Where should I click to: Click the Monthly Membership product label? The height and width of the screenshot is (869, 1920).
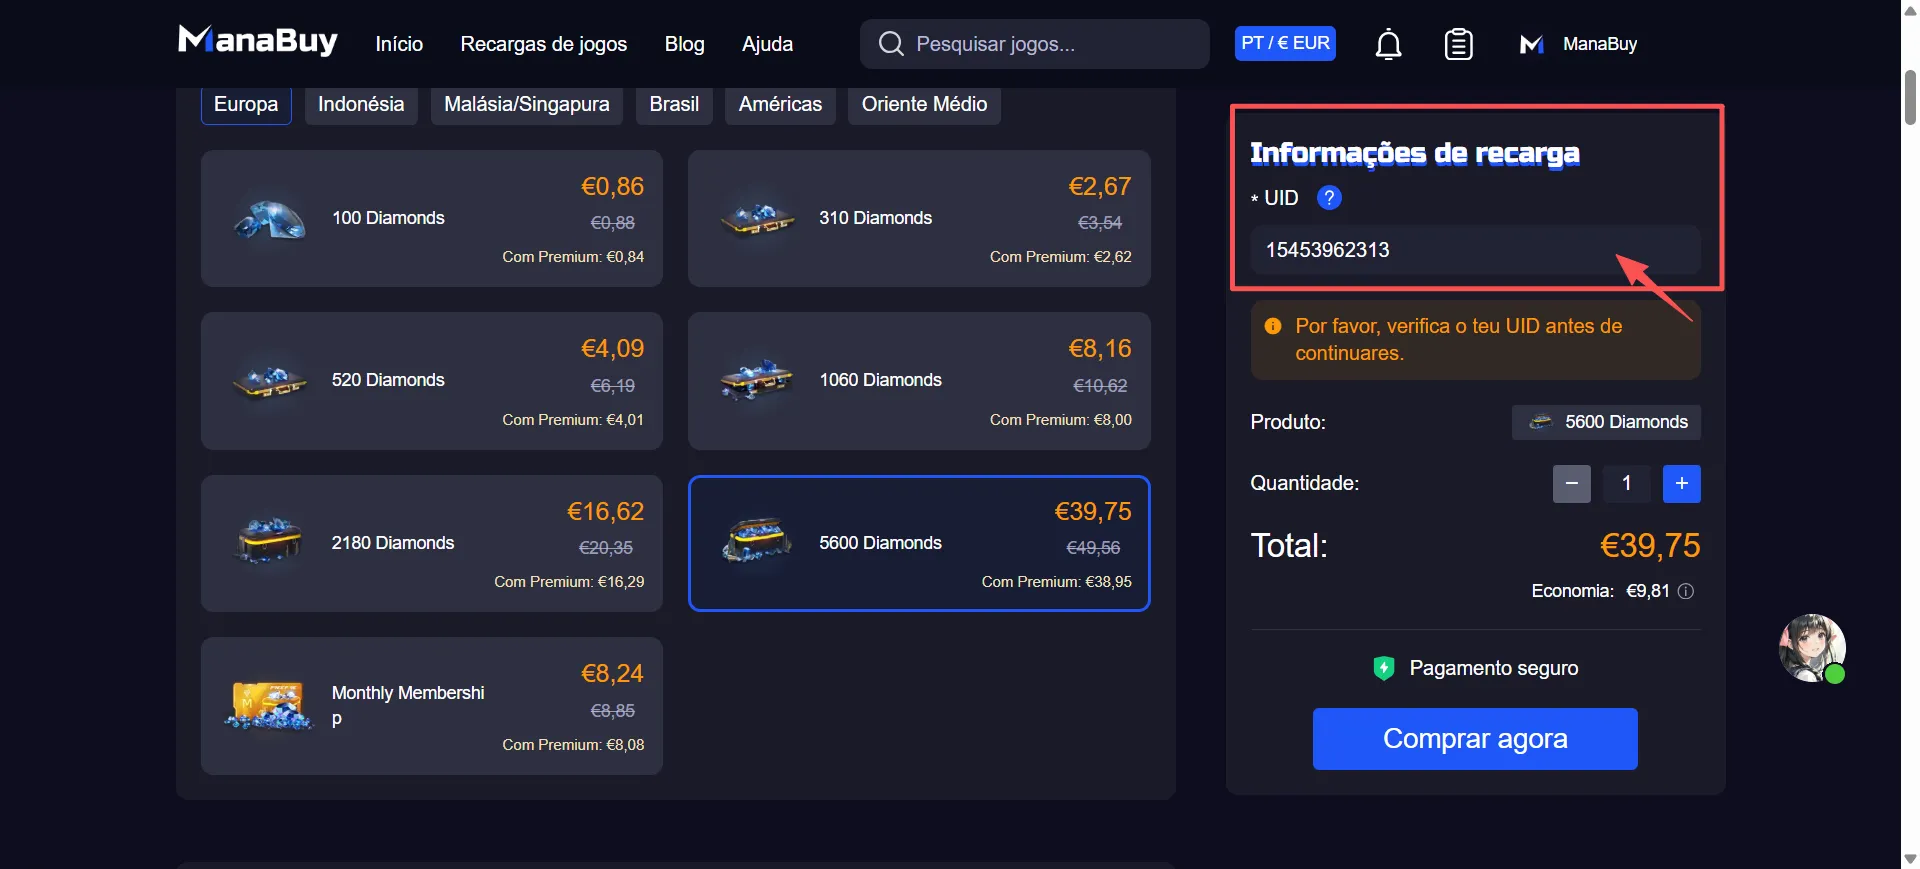(x=408, y=706)
